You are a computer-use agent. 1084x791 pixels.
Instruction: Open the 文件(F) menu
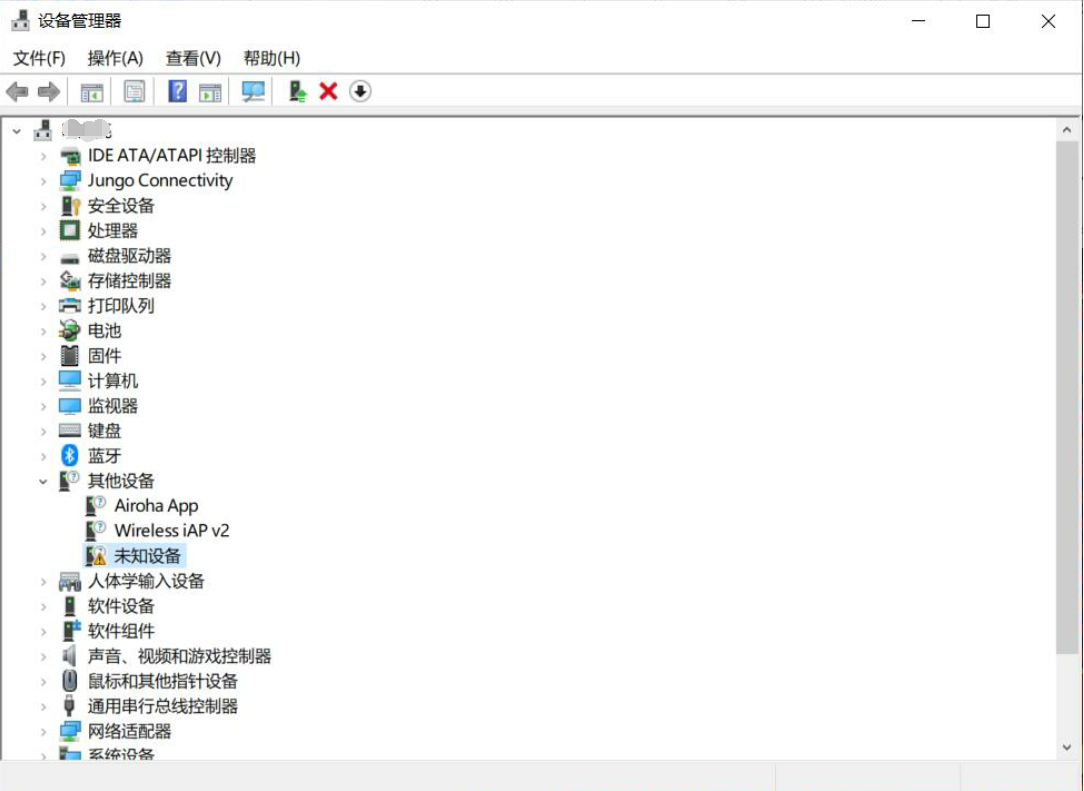pyautogui.click(x=39, y=58)
